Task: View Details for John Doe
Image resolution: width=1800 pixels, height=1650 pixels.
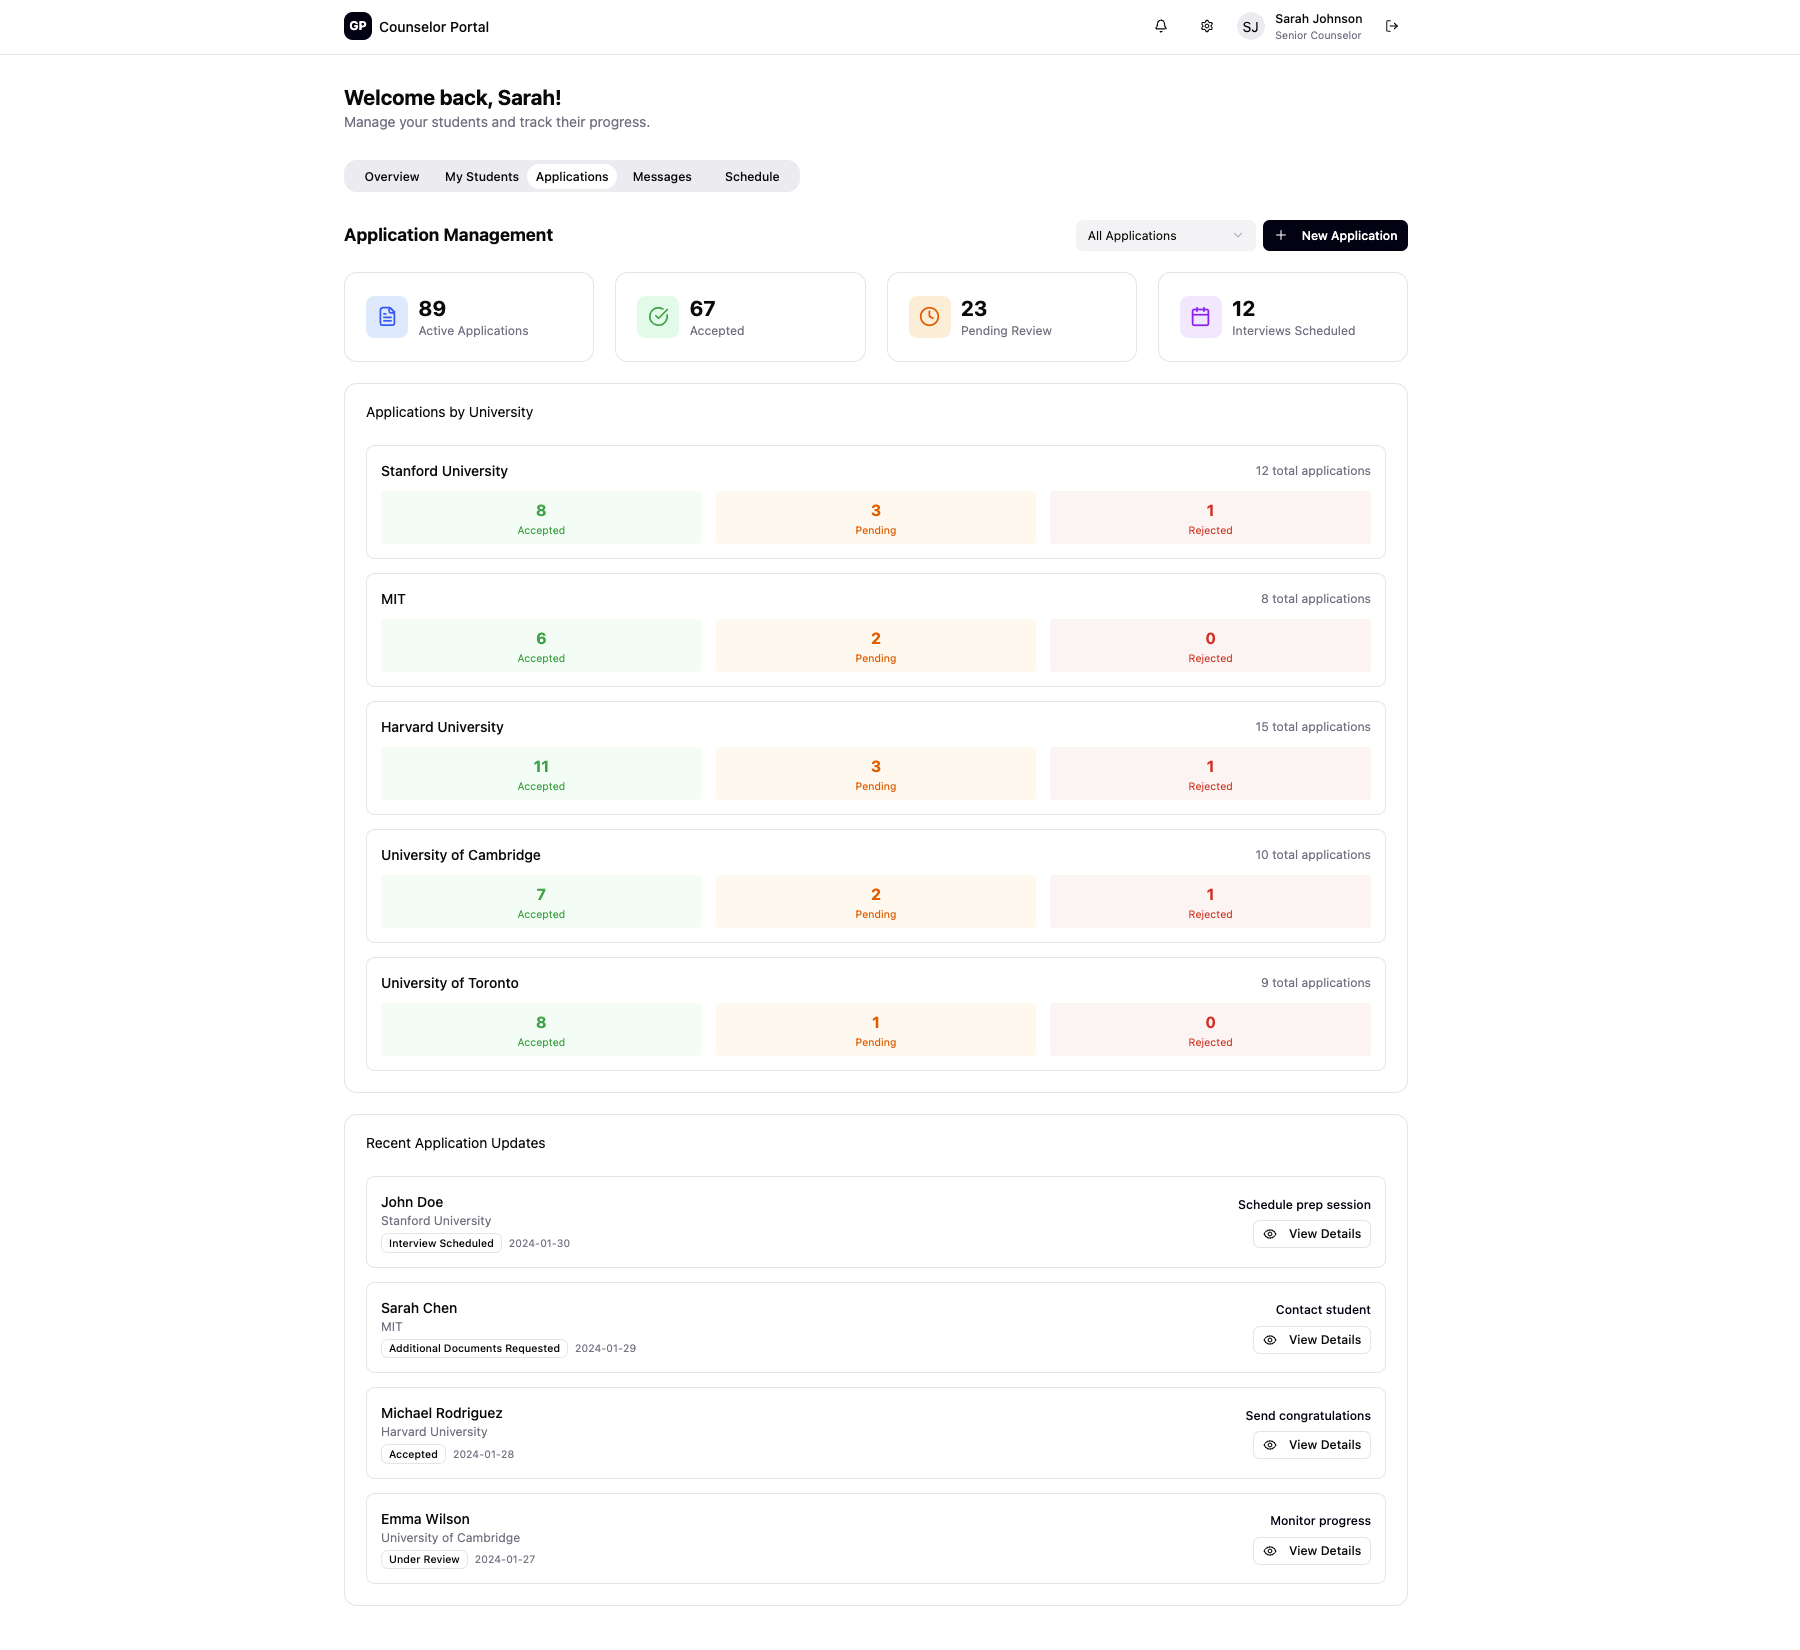Action: click(x=1311, y=1234)
